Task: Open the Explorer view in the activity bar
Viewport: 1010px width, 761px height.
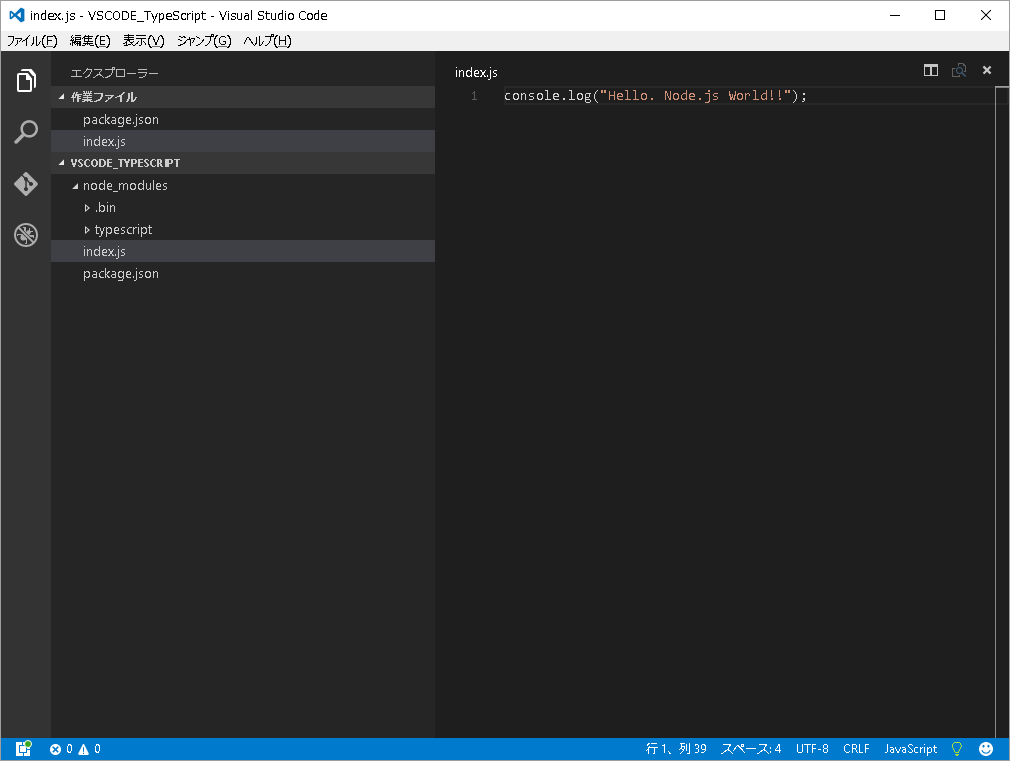Action: pos(26,81)
